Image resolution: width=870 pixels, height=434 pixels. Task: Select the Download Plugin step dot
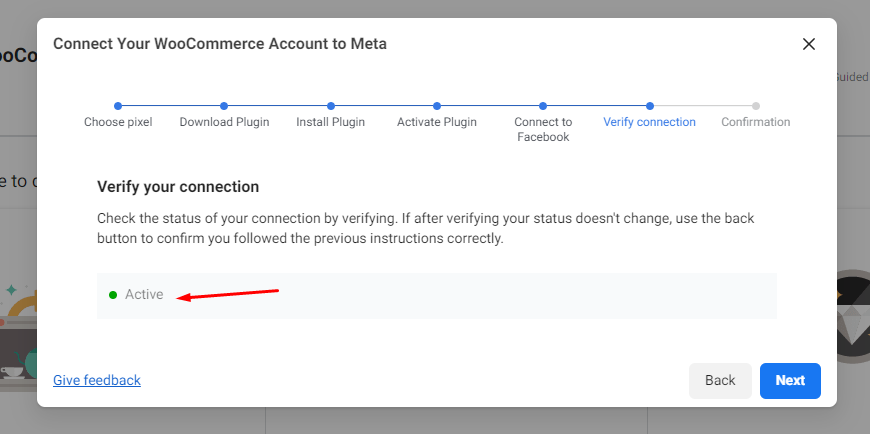point(224,106)
